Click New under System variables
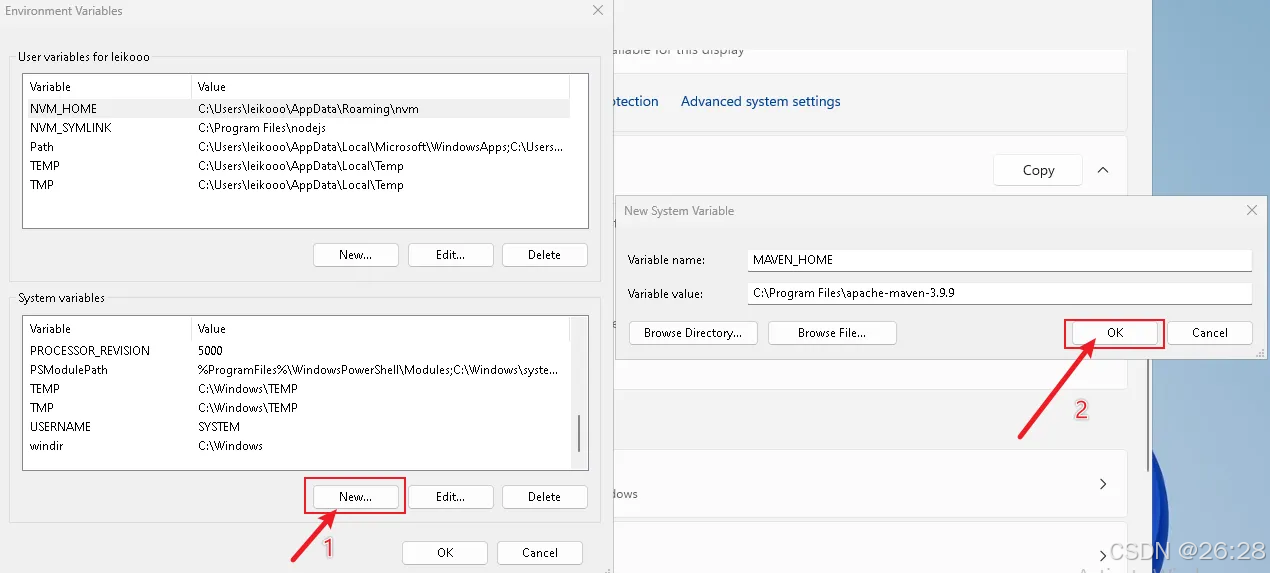This screenshot has width=1270, height=573. 355,497
